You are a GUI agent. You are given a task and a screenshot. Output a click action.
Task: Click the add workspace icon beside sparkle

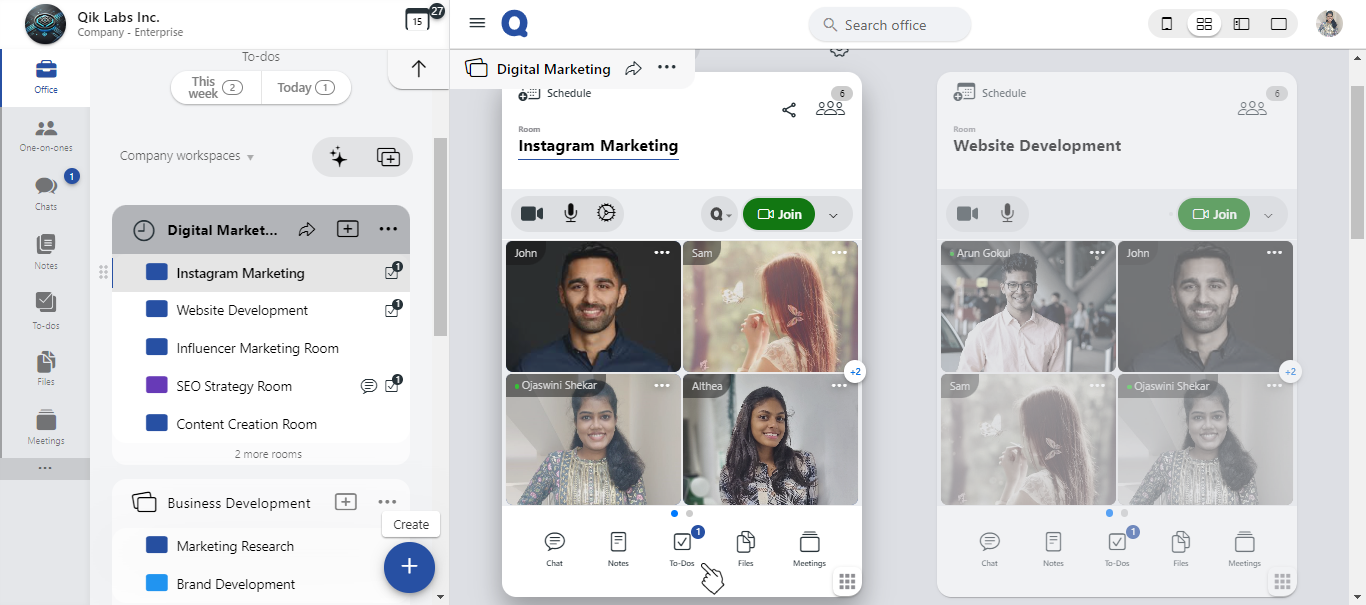388,157
